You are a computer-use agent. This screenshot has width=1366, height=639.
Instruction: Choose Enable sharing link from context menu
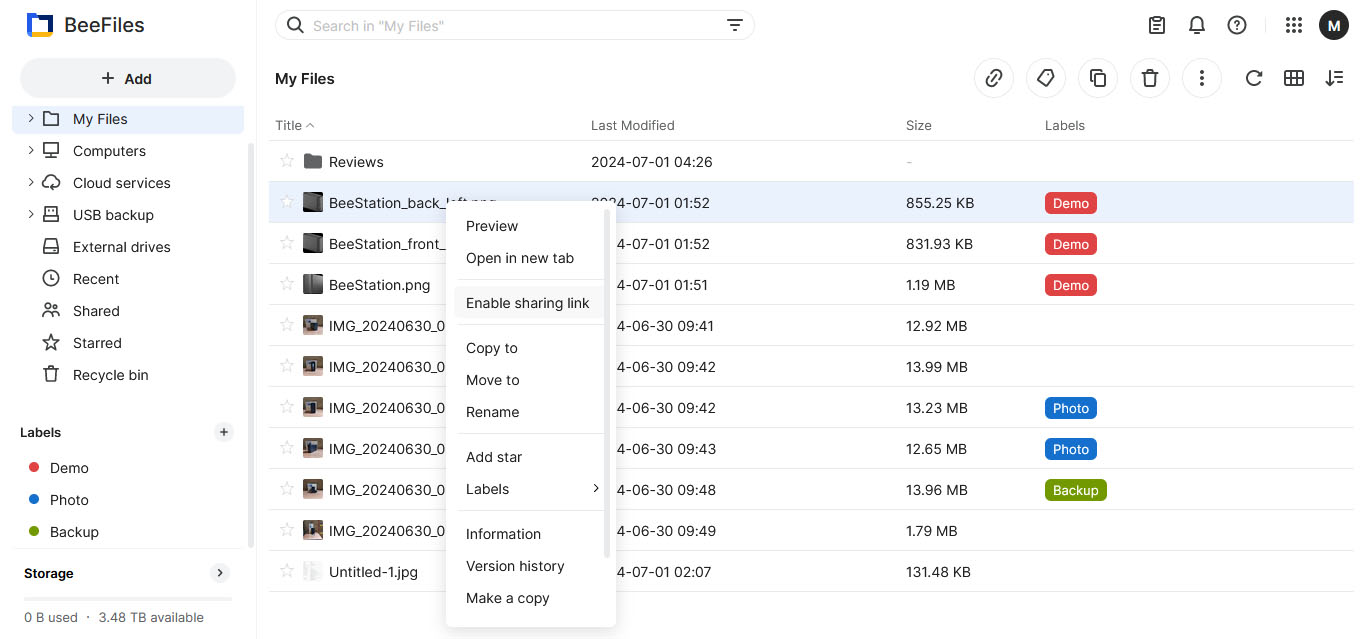(528, 303)
